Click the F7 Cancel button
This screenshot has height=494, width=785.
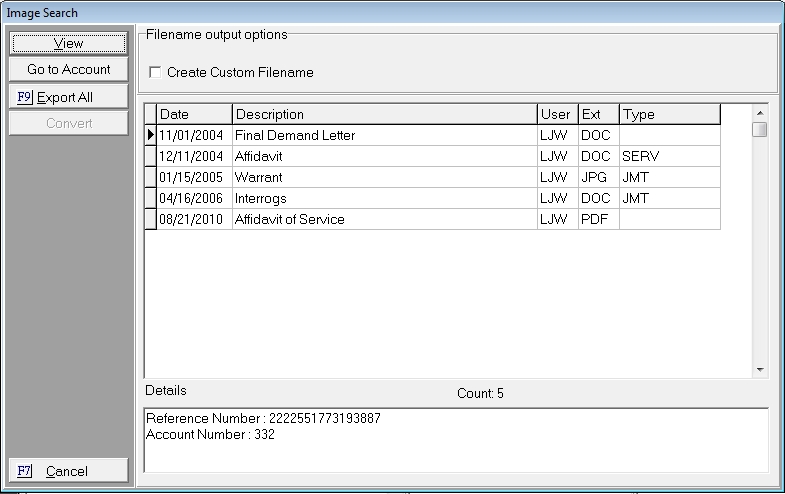click(68, 471)
